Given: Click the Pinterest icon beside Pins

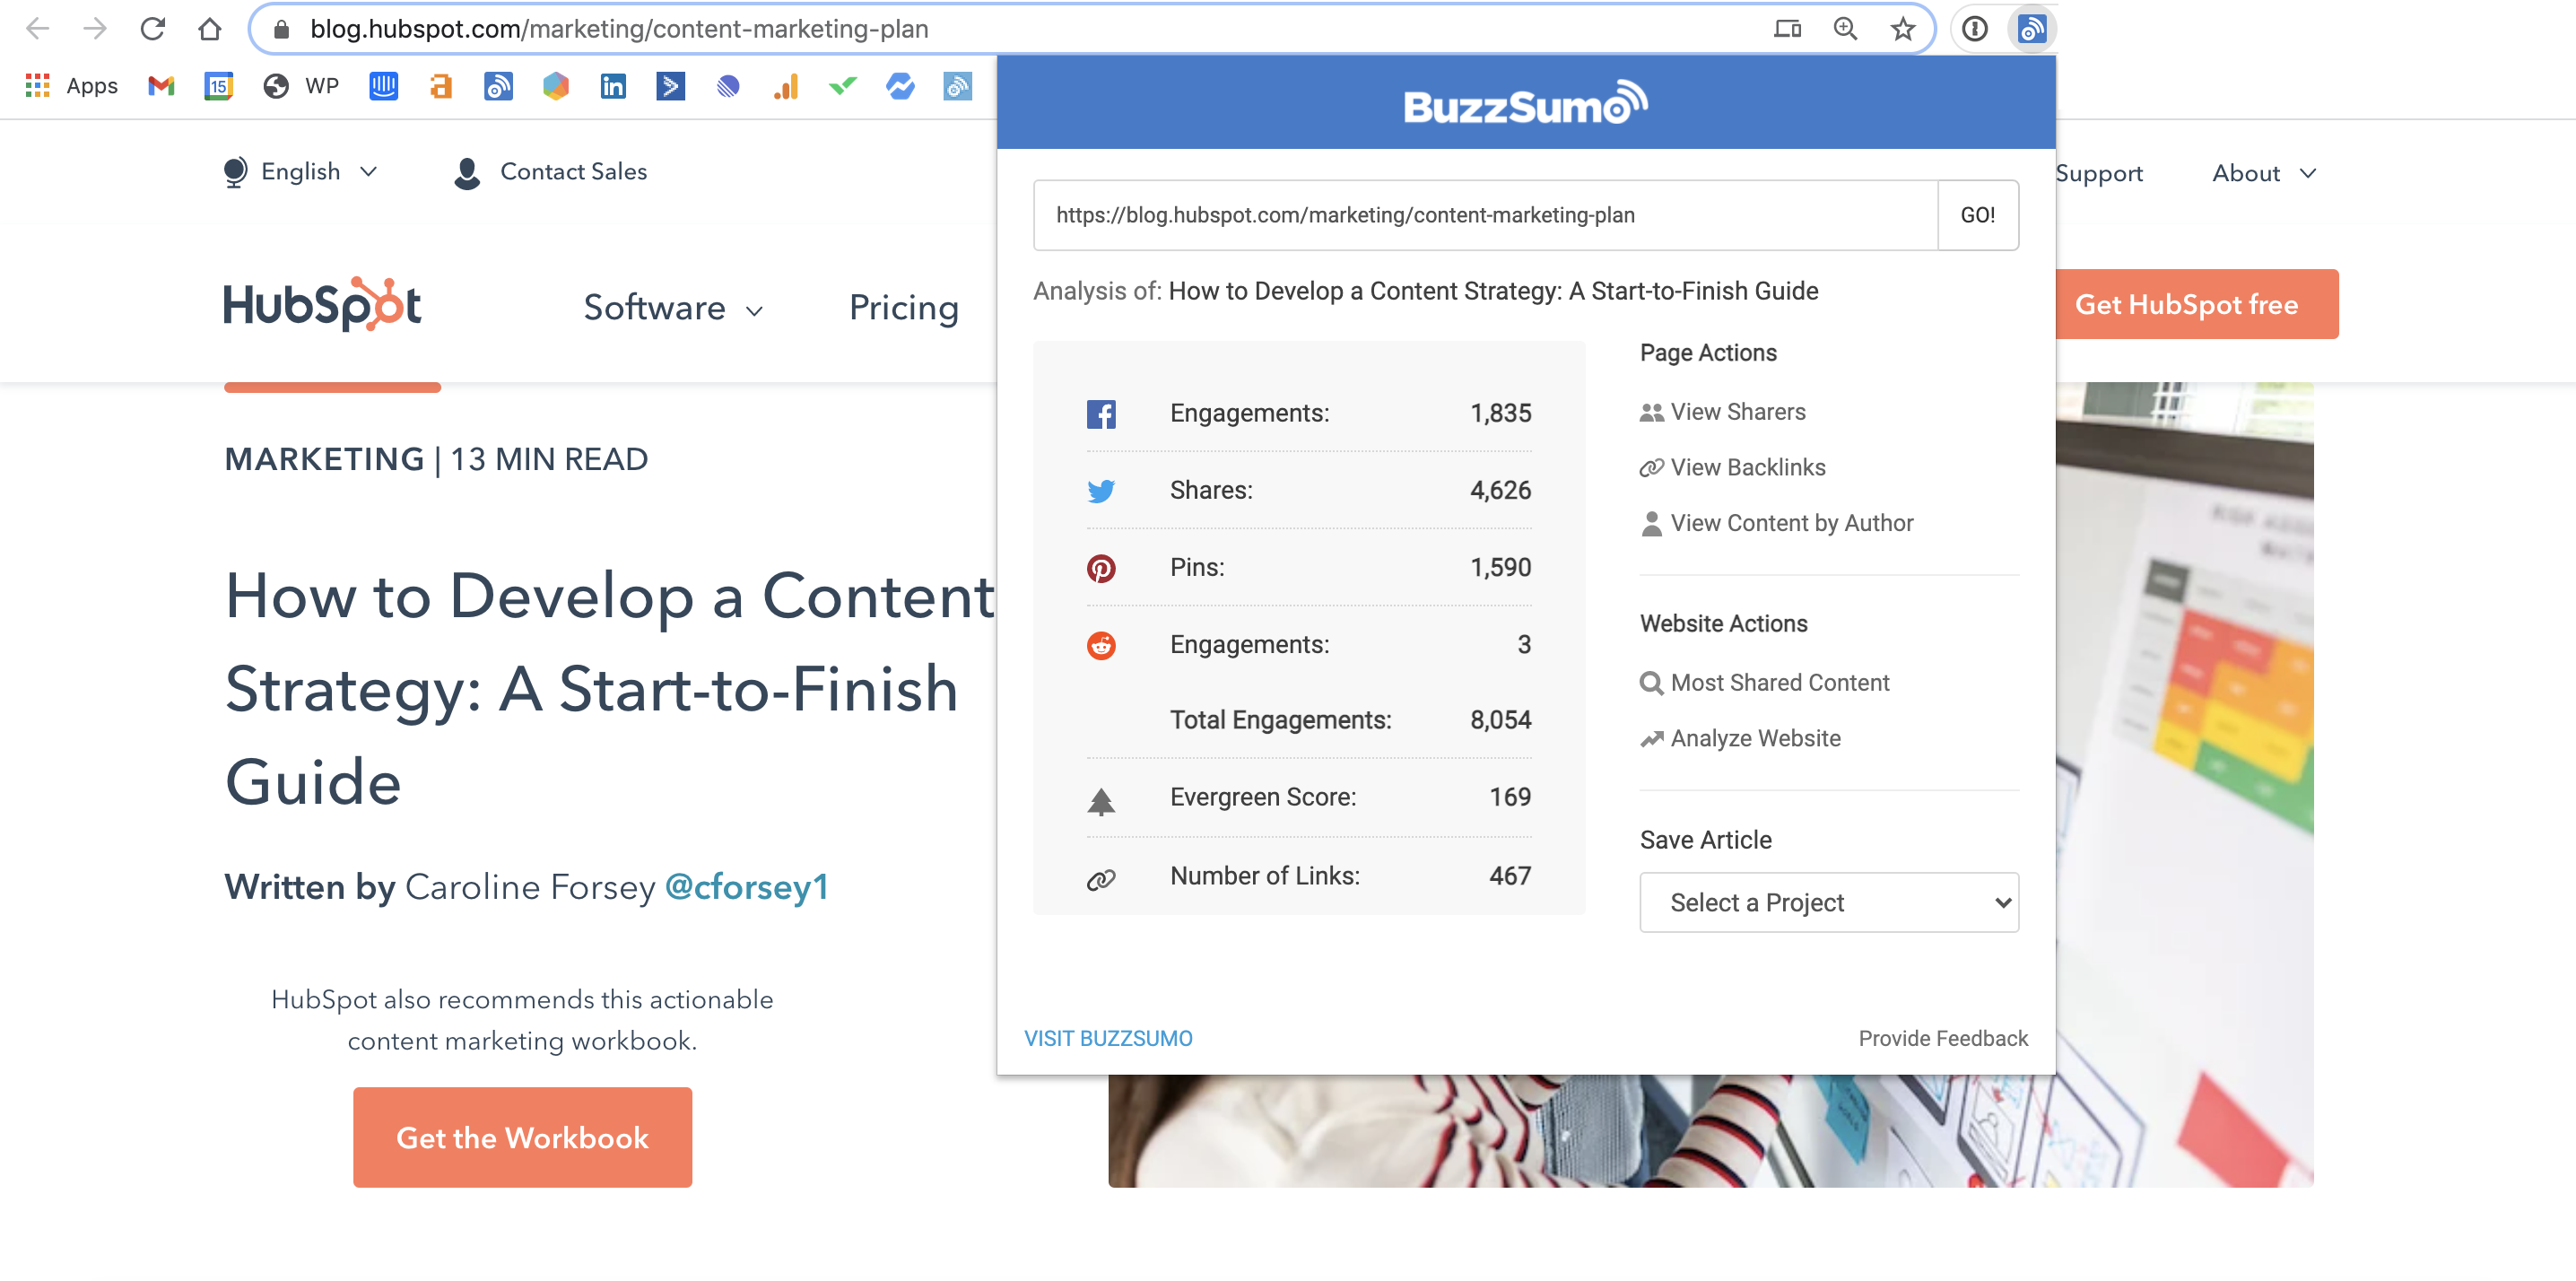Looking at the screenshot, I should (x=1100, y=568).
